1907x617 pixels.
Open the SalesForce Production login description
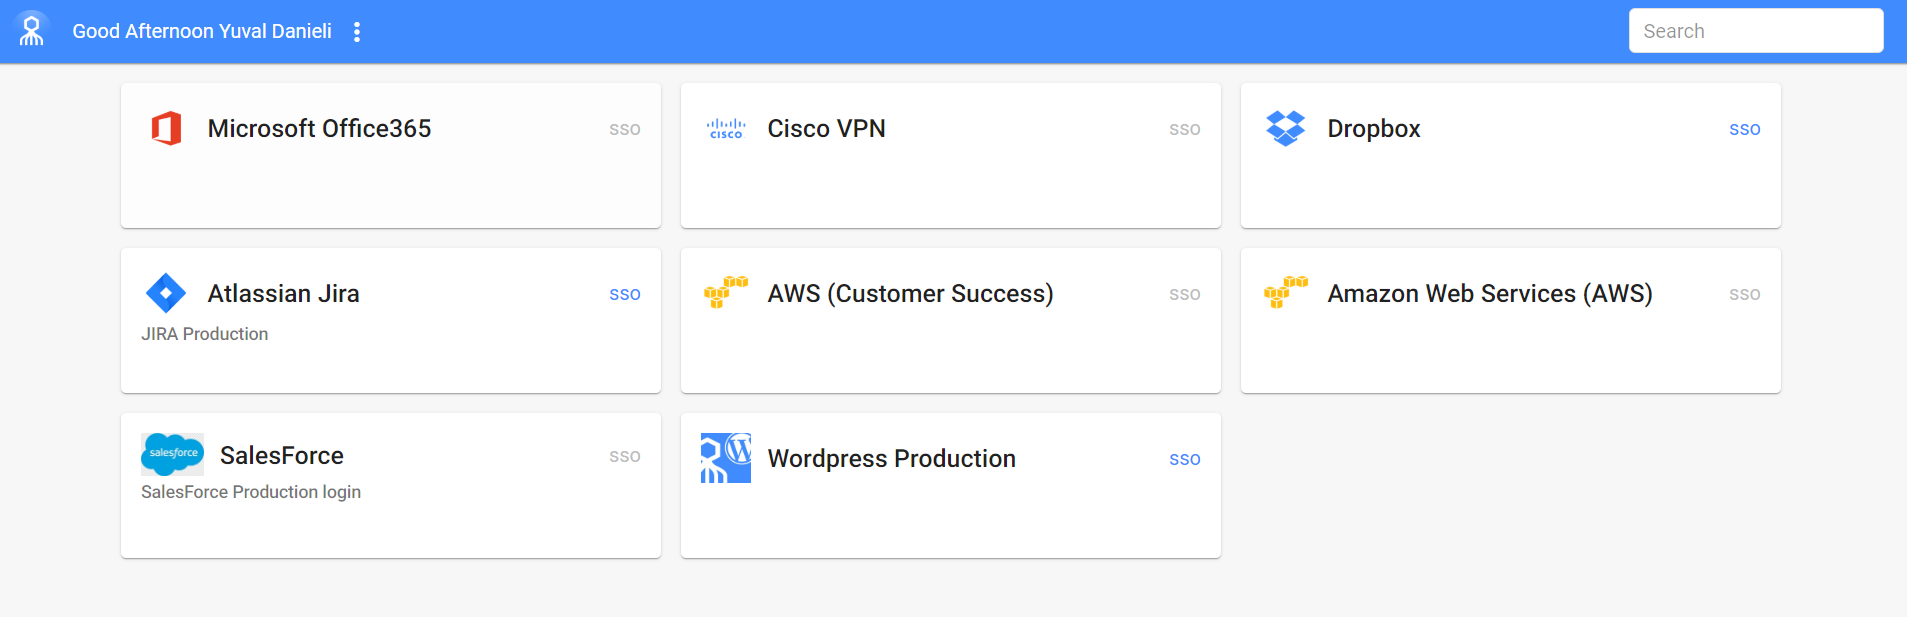click(x=251, y=492)
